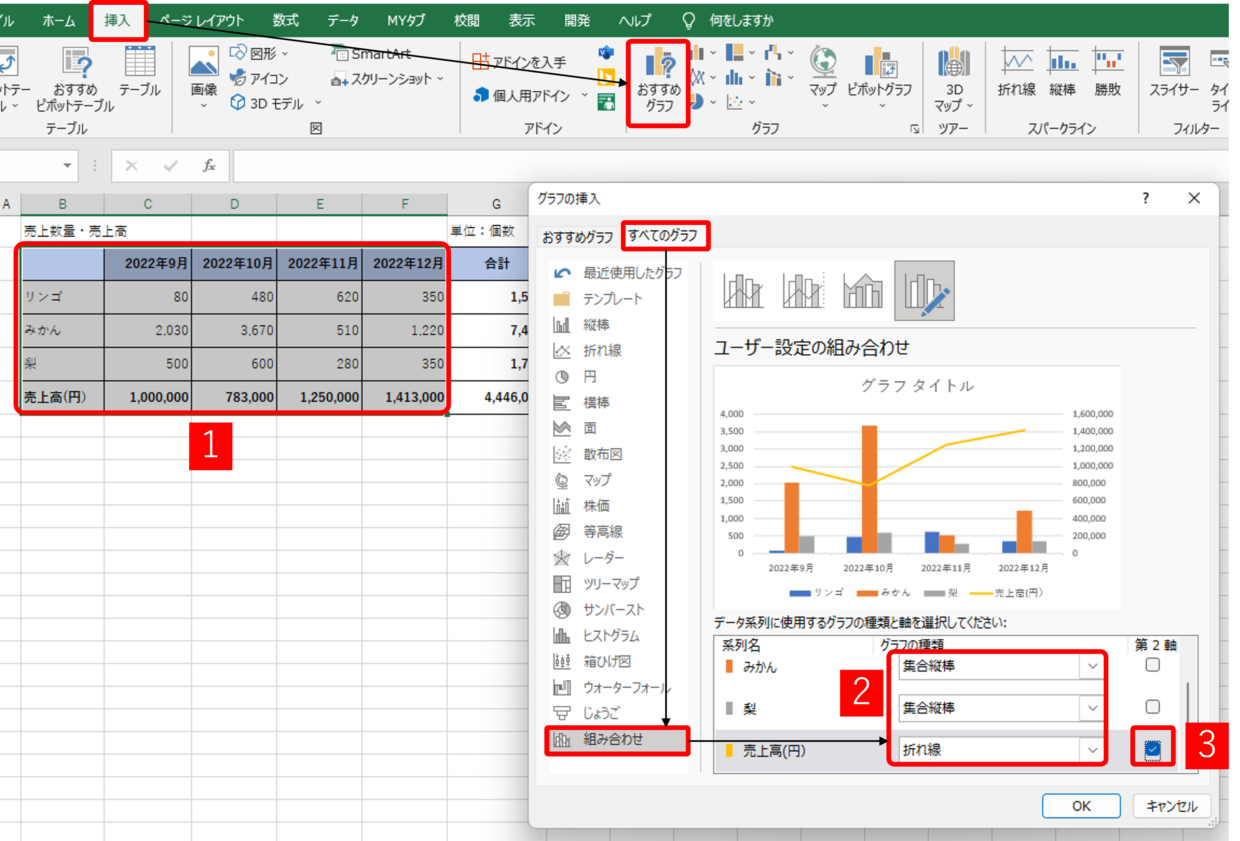Open the Name Box dropdown arrow
This screenshot has width=1240, height=841.
[68, 166]
